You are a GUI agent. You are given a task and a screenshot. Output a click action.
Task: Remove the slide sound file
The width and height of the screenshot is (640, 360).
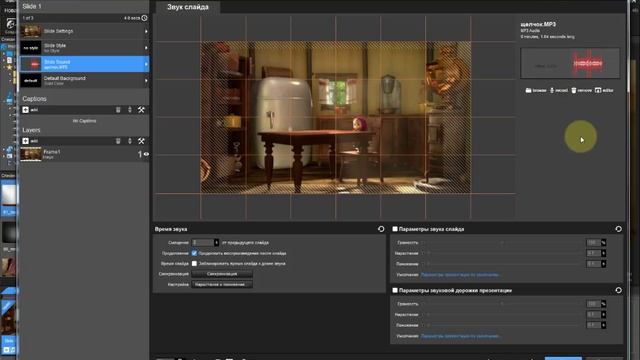click(581, 90)
